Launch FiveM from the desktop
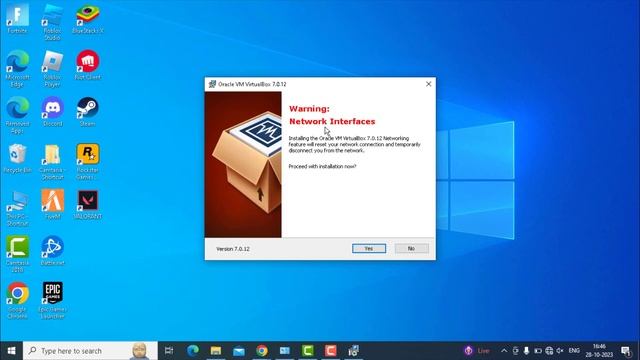The width and height of the screenshot is (640, 360). [52, 204]
